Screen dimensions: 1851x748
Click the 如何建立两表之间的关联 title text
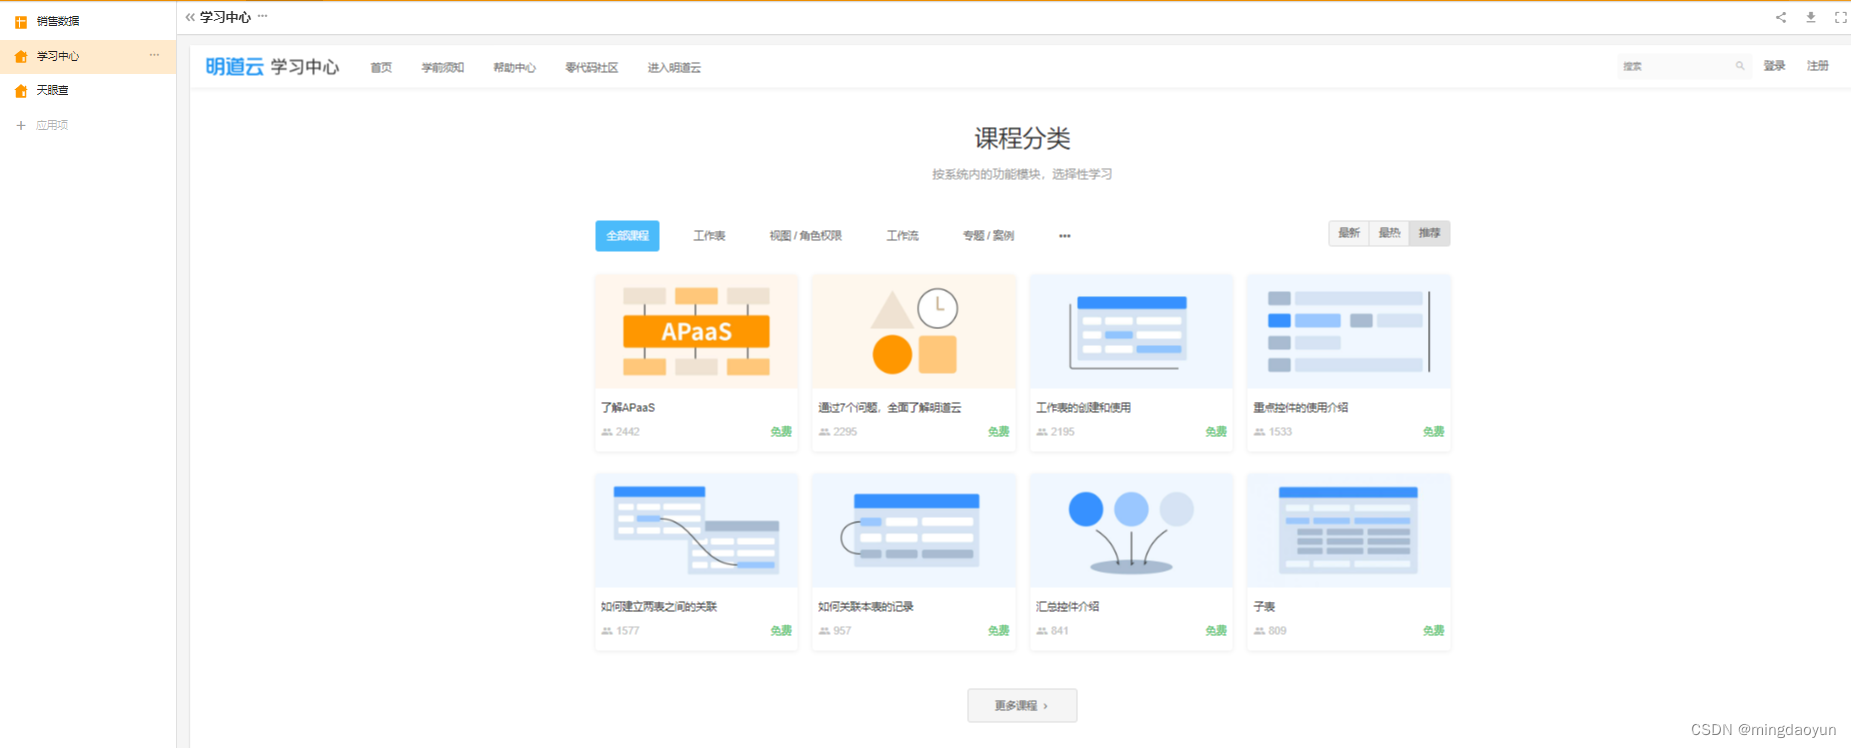click(x=659, y=607)
